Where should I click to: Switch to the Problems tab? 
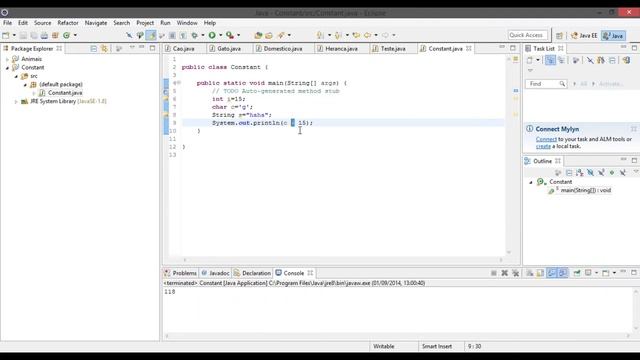(180, 273)
